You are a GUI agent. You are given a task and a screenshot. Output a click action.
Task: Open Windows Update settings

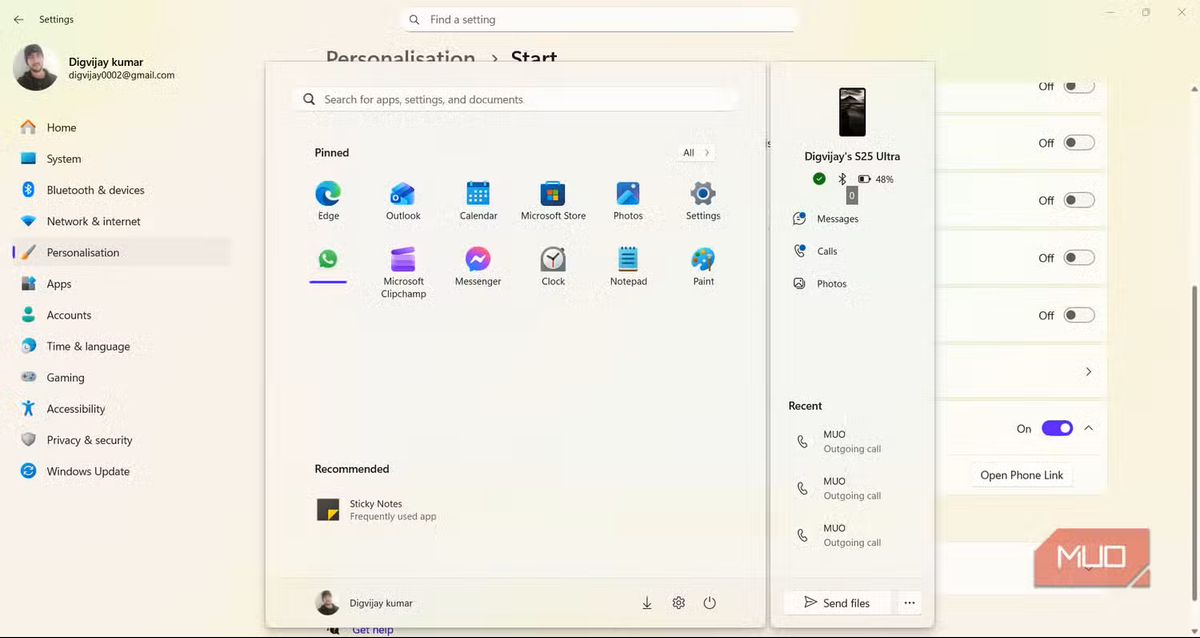pyautogui.click(x=120, y=471)
